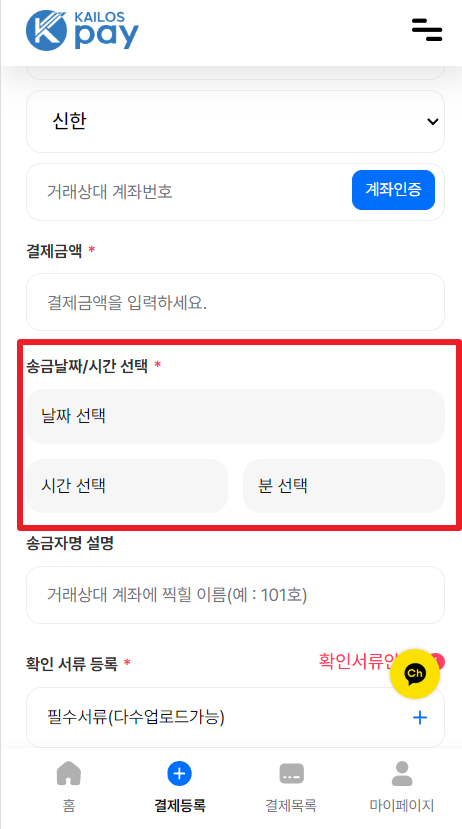
Task: Click the plus icon to add 필수서류
Action: click(x=420, y=717)
